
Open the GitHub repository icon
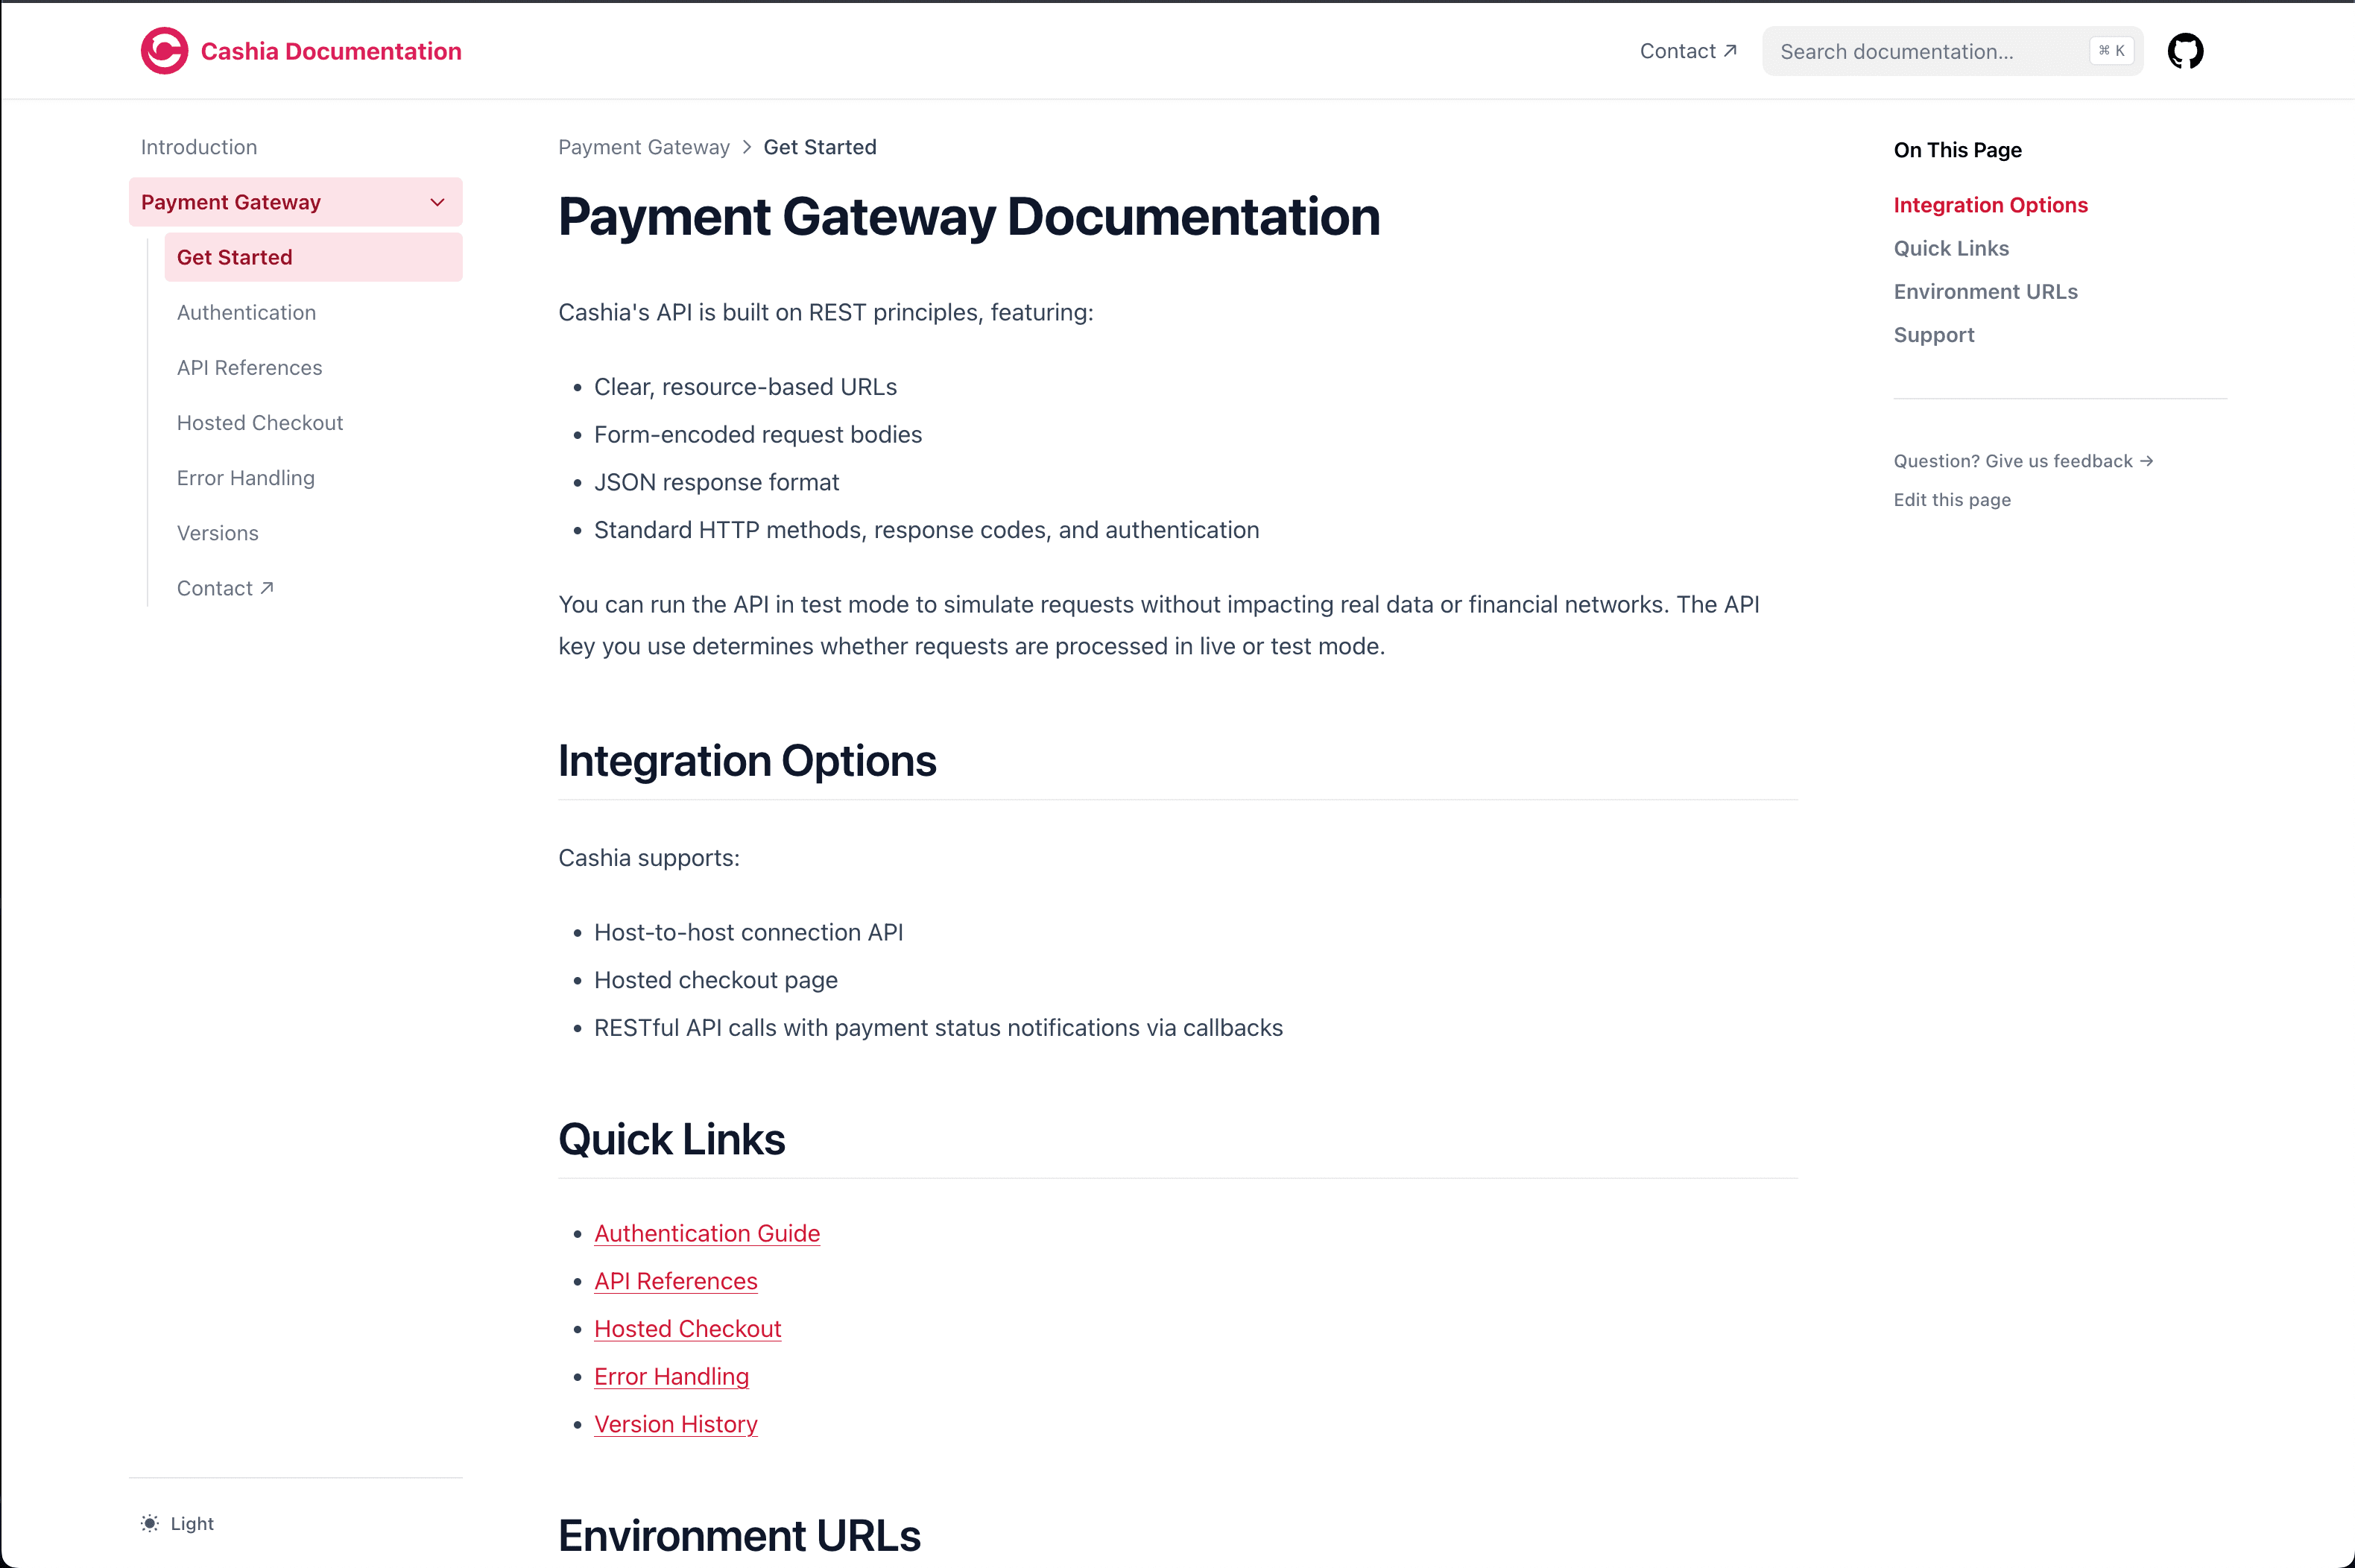pyautogui.click(x=2186, y=50)
